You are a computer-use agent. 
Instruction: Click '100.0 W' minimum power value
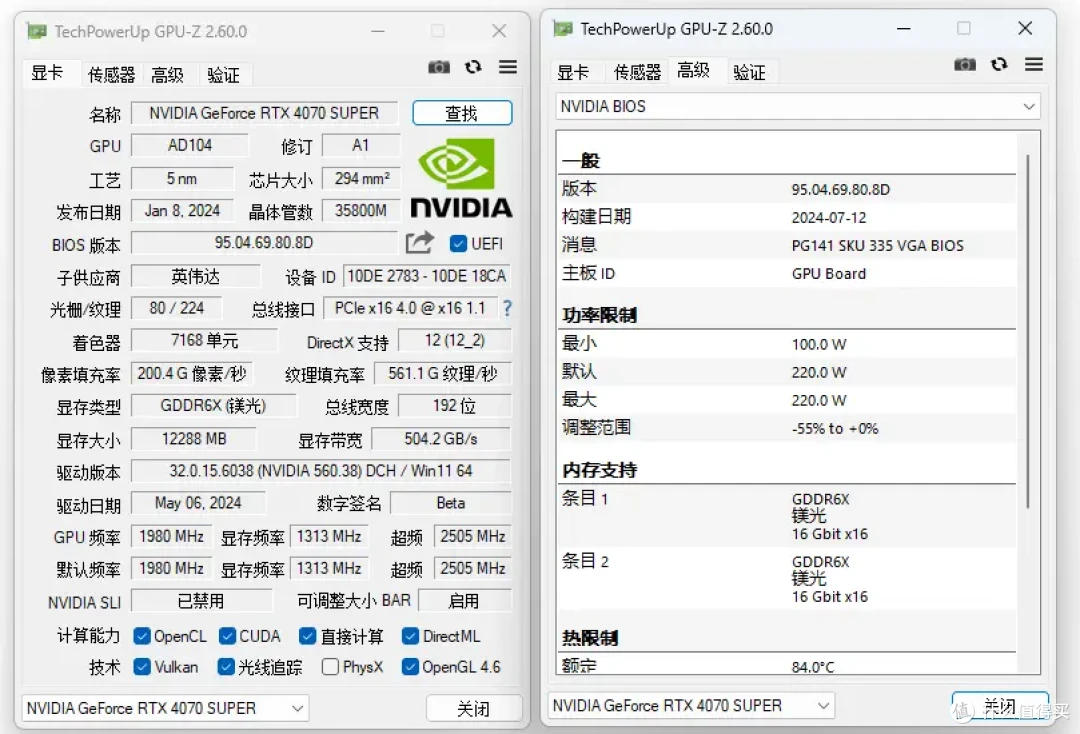[x=819, y=344]
